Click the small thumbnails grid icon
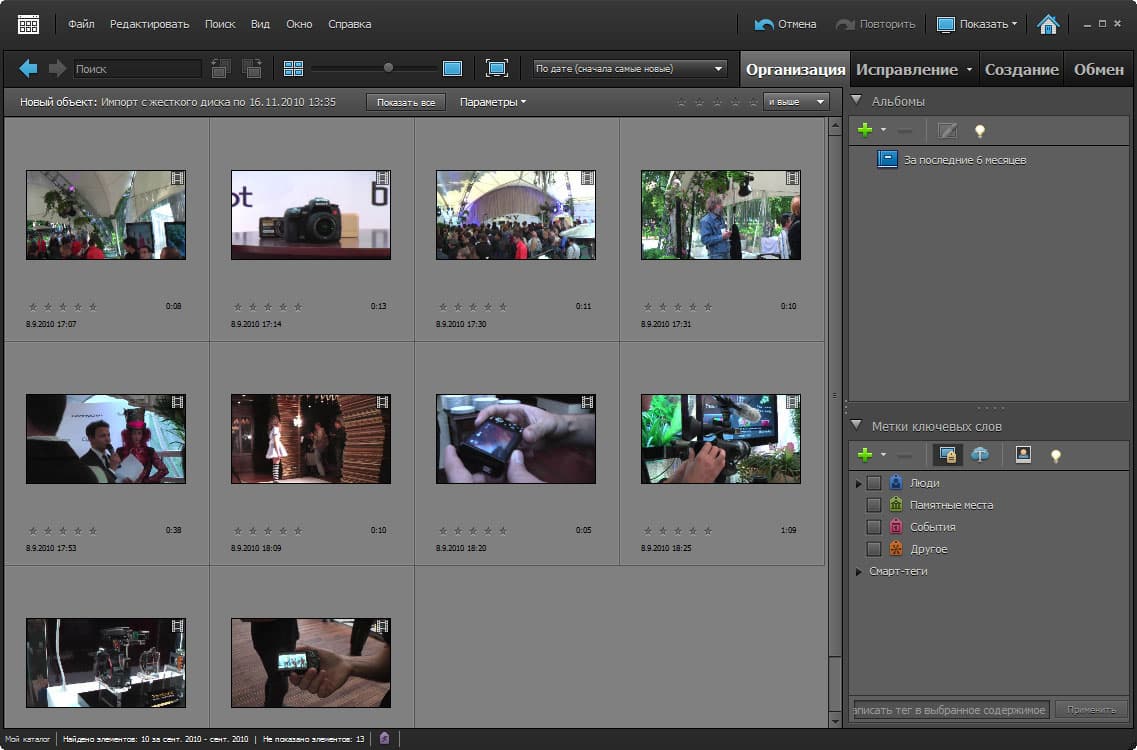Image resolution: width=1137 pixels, height=750 pixels. (x=293, y=68)
